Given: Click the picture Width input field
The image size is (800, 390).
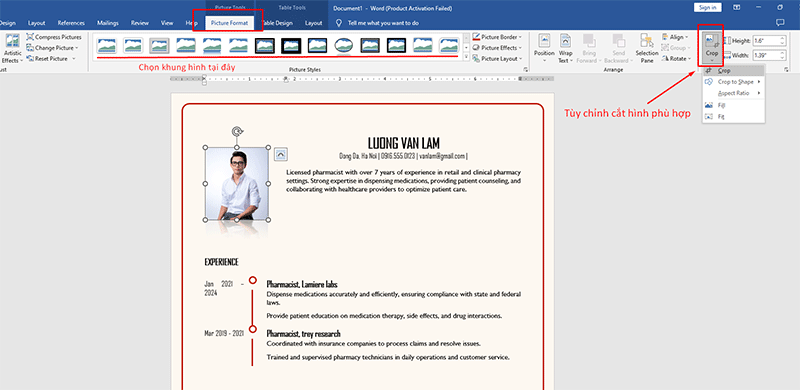Looking at the screenshot, I should pos(765,55).
